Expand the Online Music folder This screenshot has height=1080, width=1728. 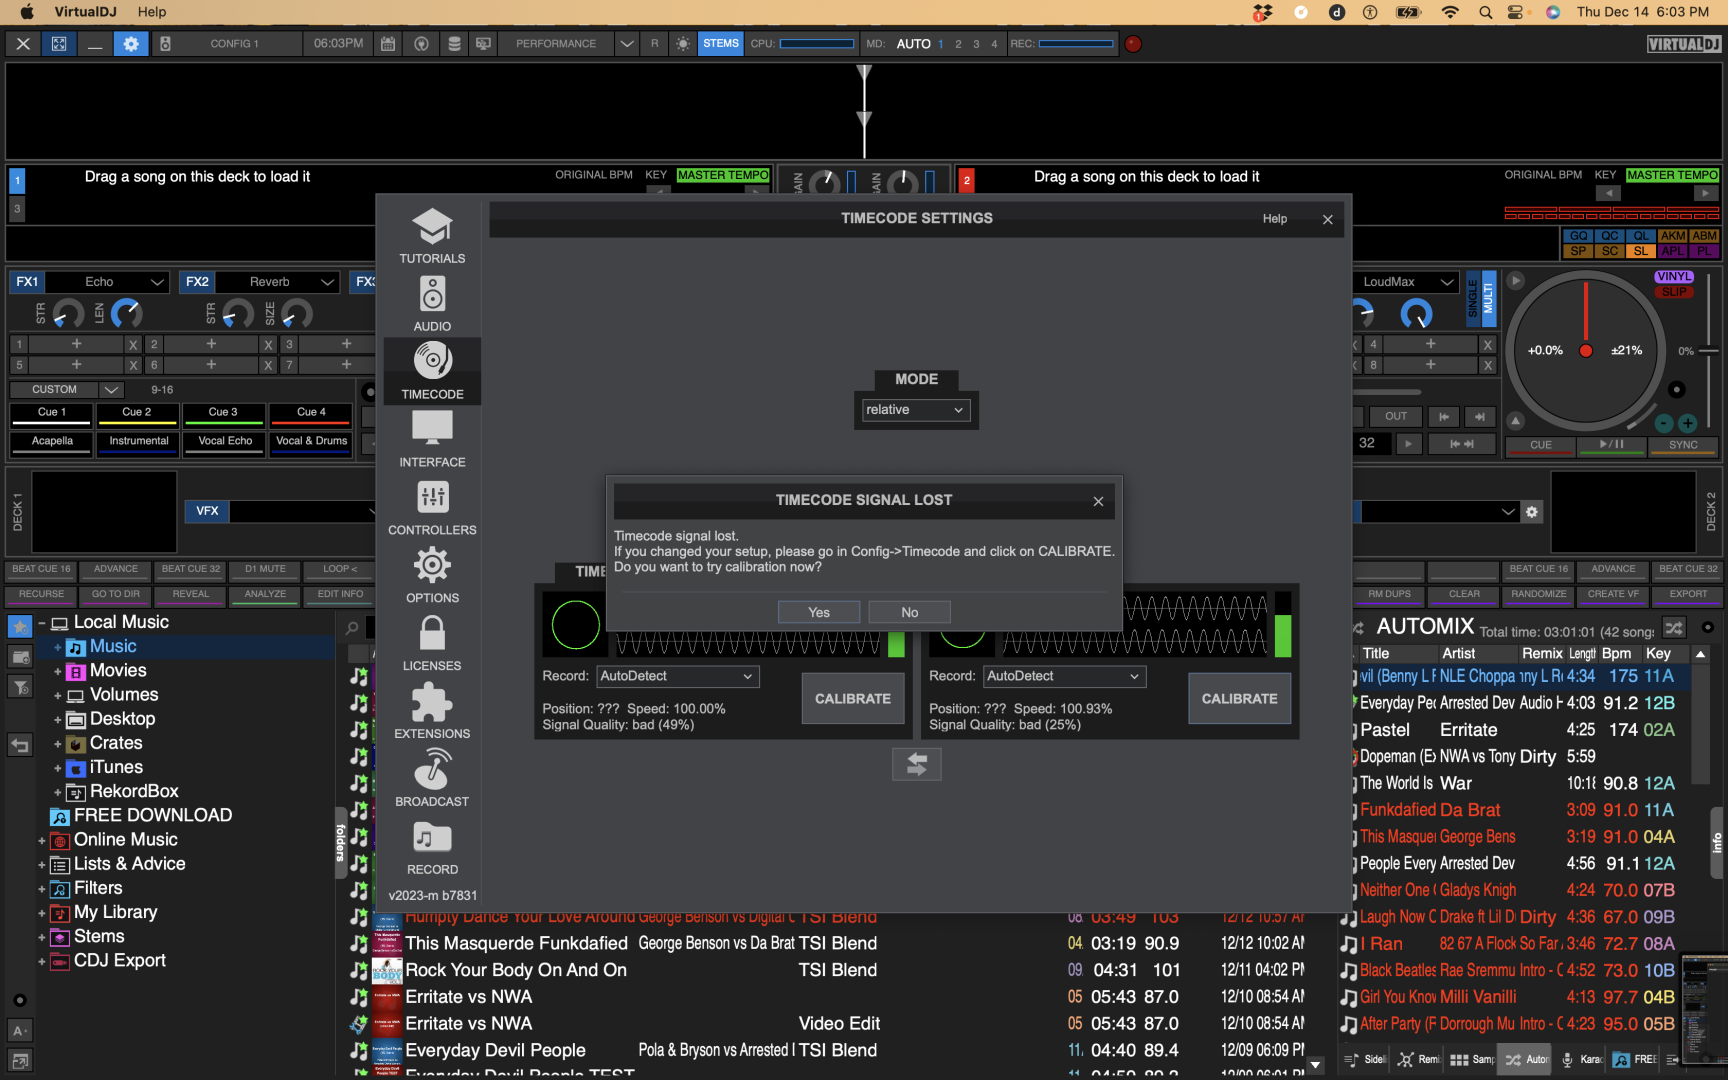[x=42, y=840]
